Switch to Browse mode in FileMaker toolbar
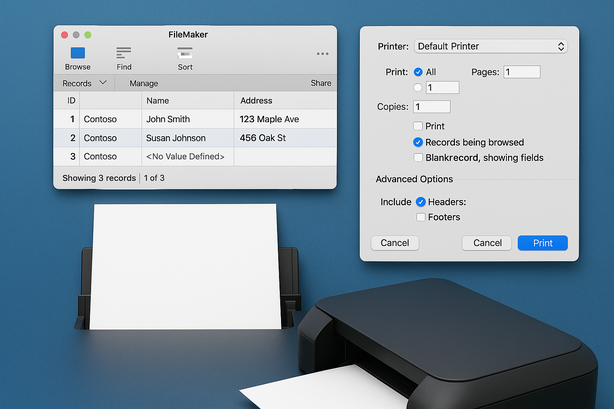The width and height of the screenshot is (614, 409). coord(78,58)
